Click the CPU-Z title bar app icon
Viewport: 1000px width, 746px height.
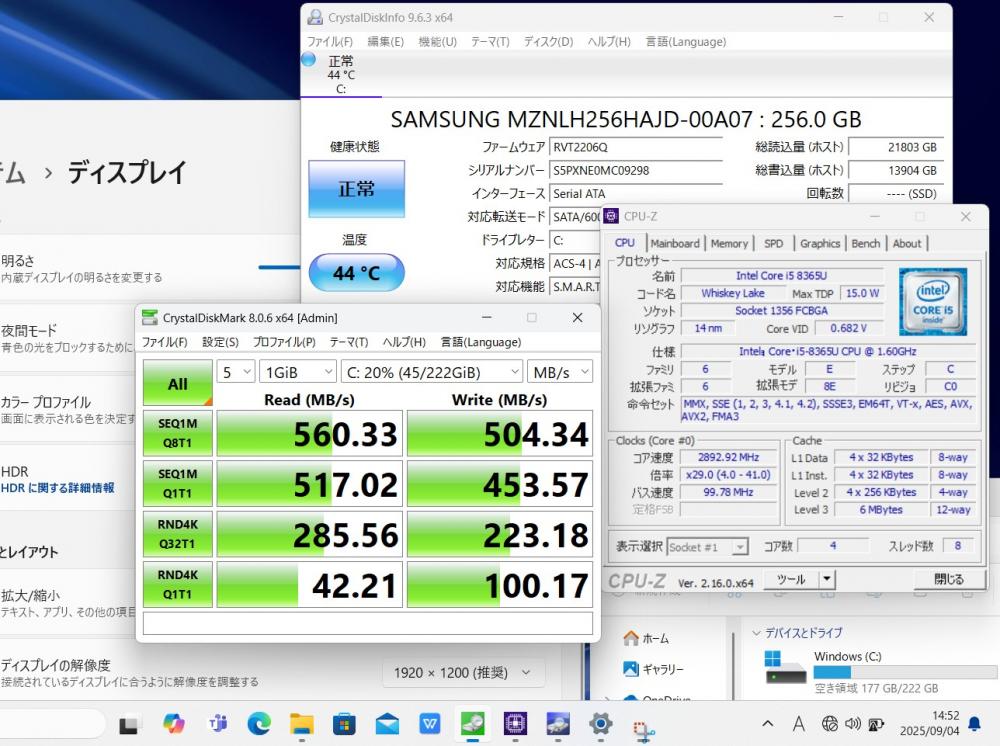point(611,216)
